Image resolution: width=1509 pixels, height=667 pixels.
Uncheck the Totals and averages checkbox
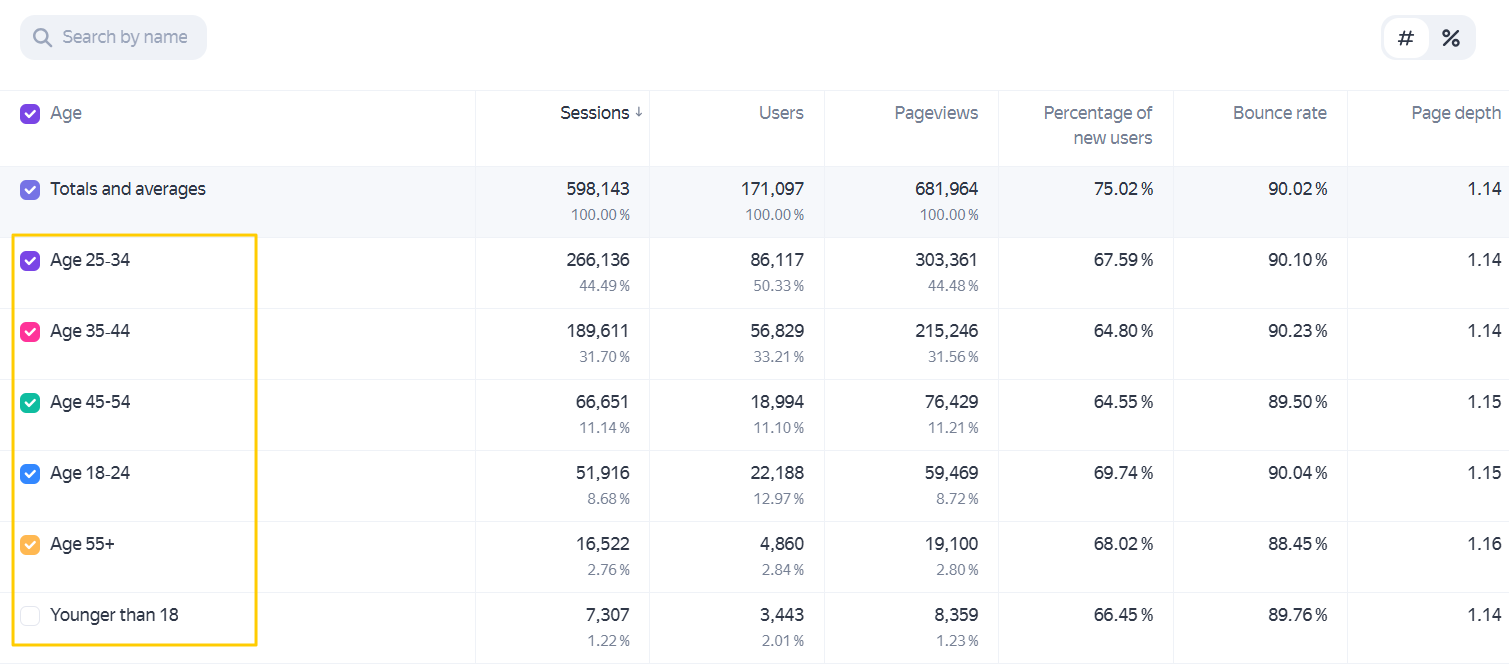coord(30,189)
